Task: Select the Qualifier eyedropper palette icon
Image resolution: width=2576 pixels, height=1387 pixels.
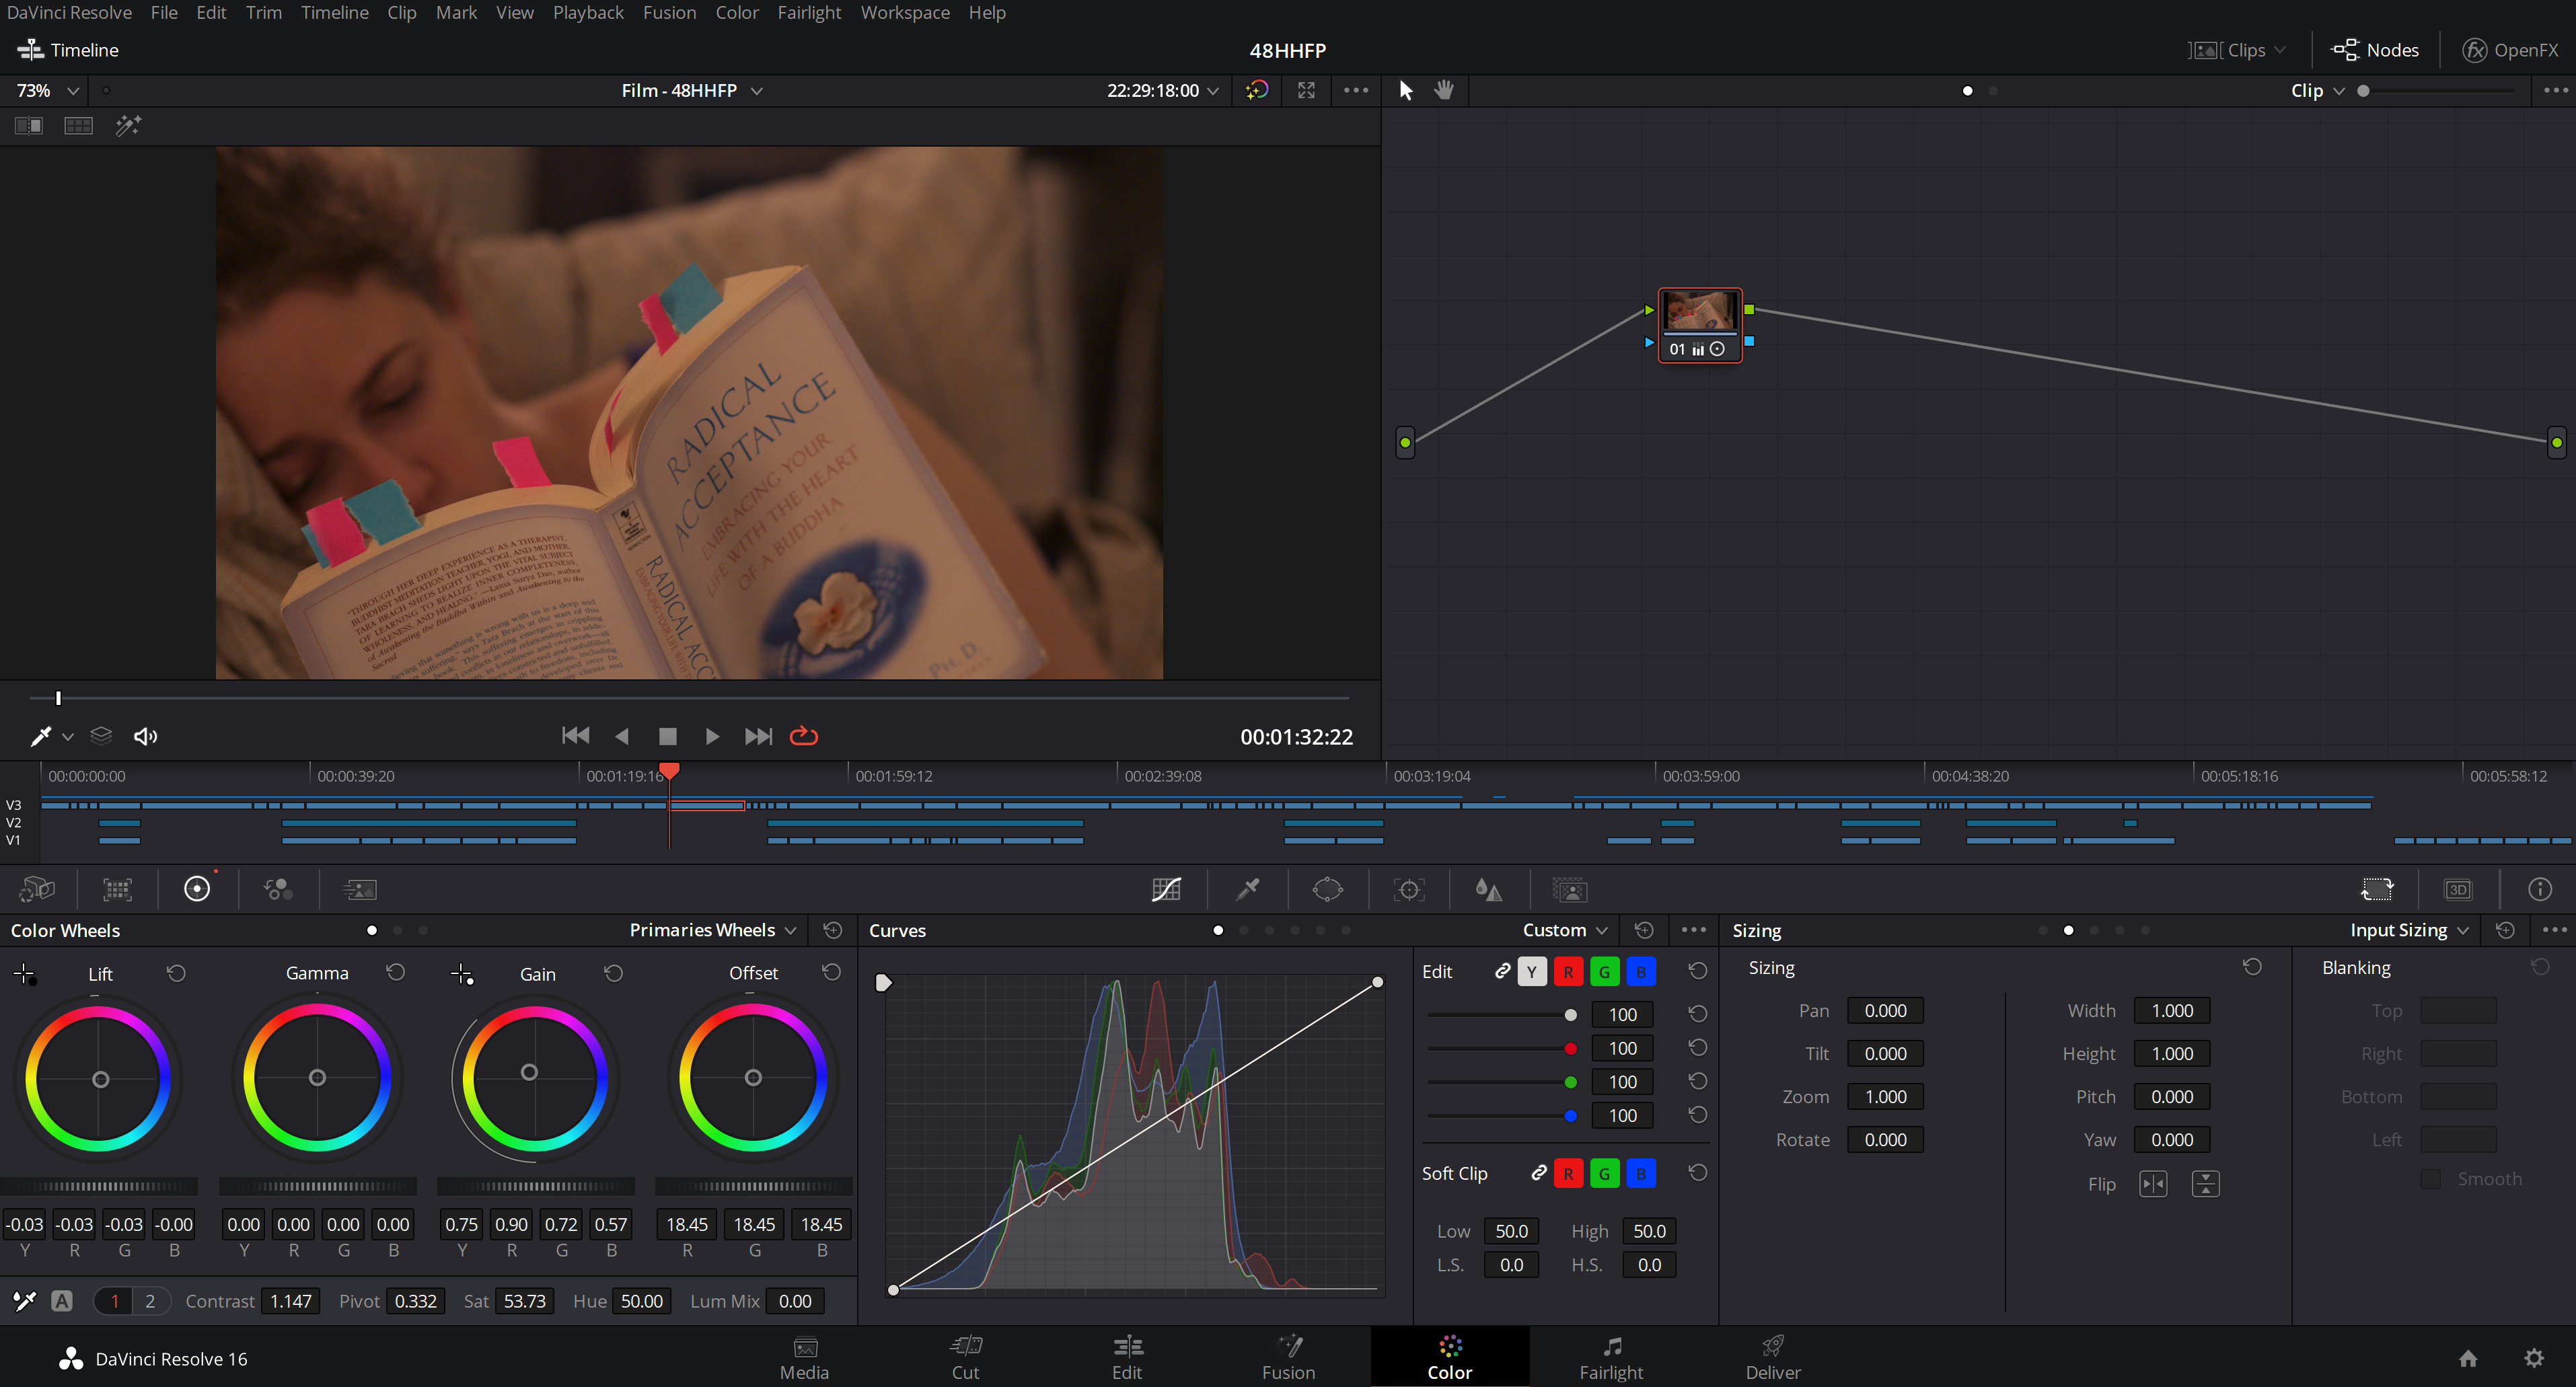Action: point(1247,889)
